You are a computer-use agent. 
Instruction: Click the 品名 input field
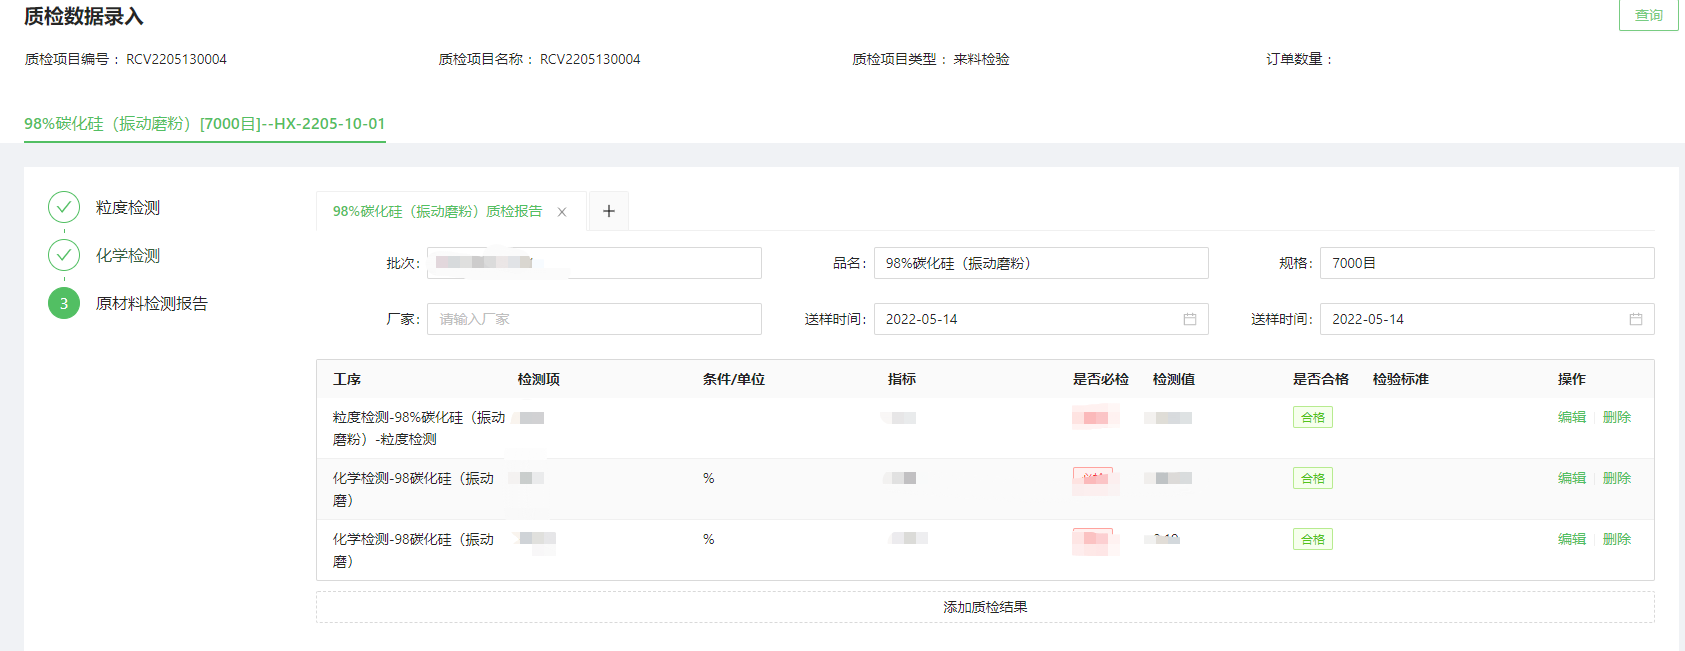tap(1040, 263)
